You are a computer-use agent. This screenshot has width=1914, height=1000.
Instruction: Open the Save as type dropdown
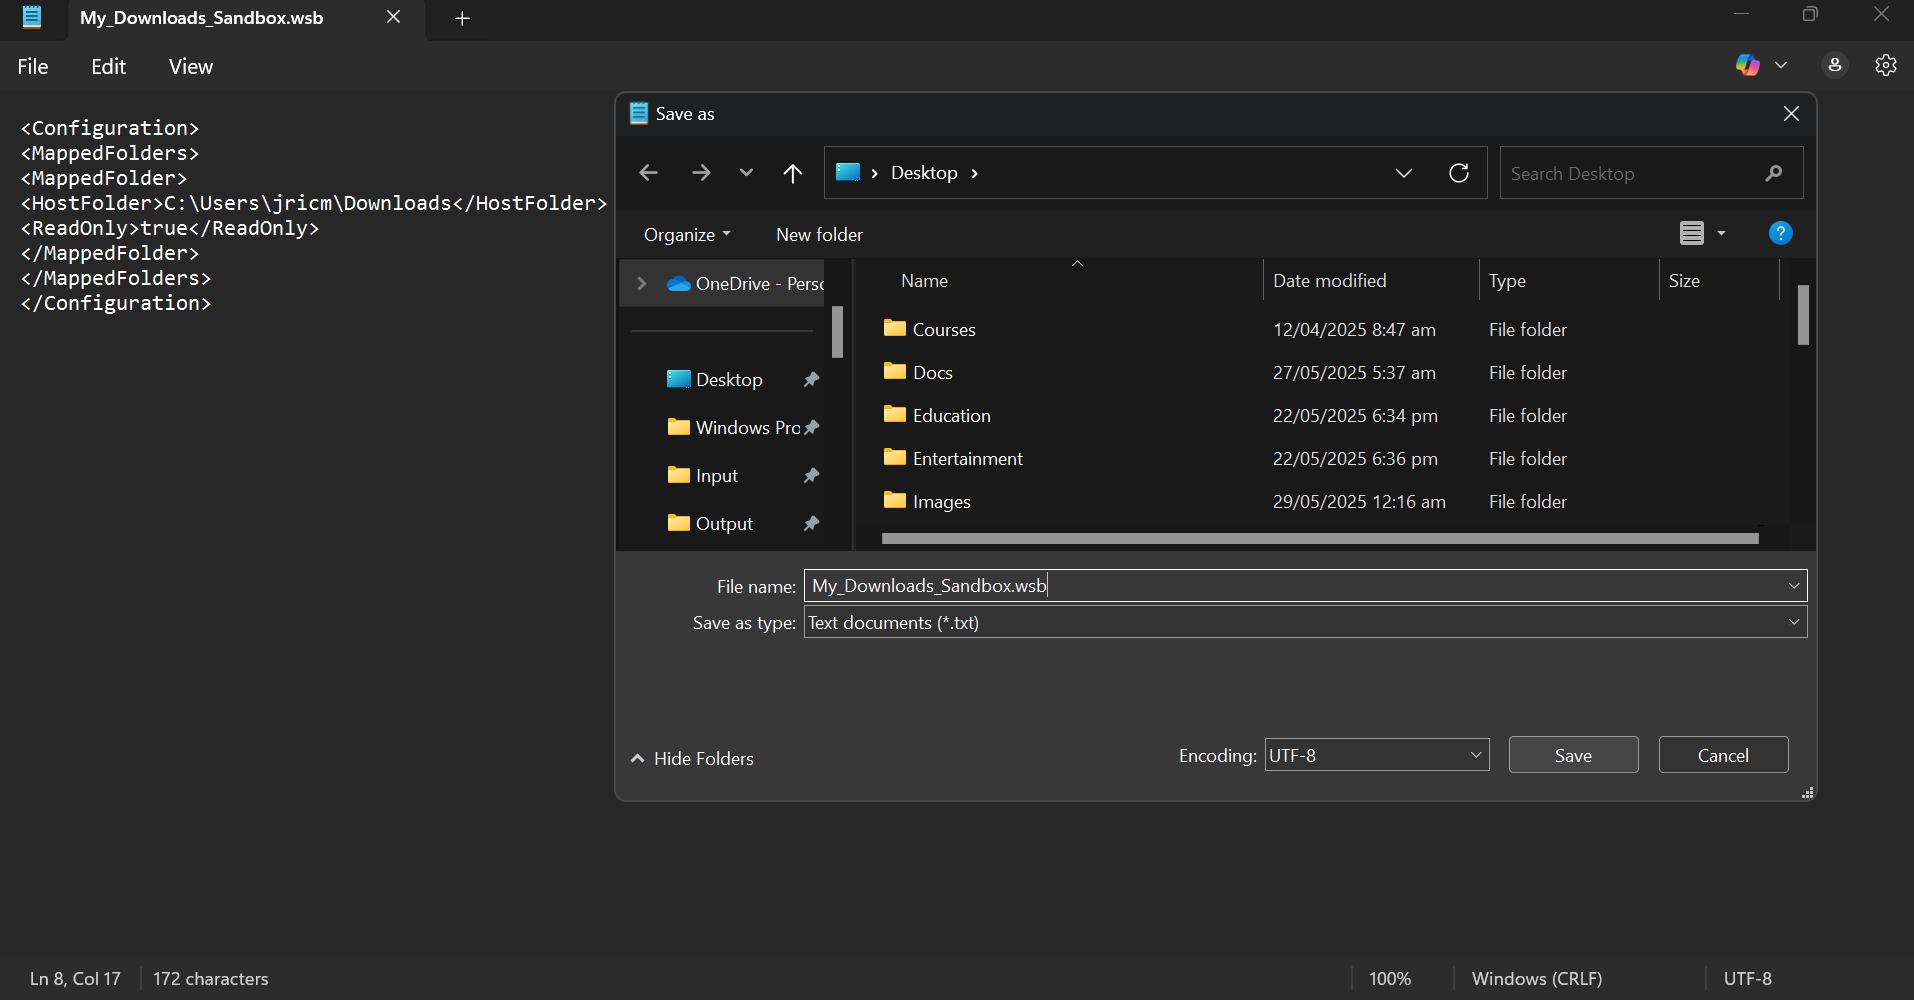click(x=1793, y=621)
